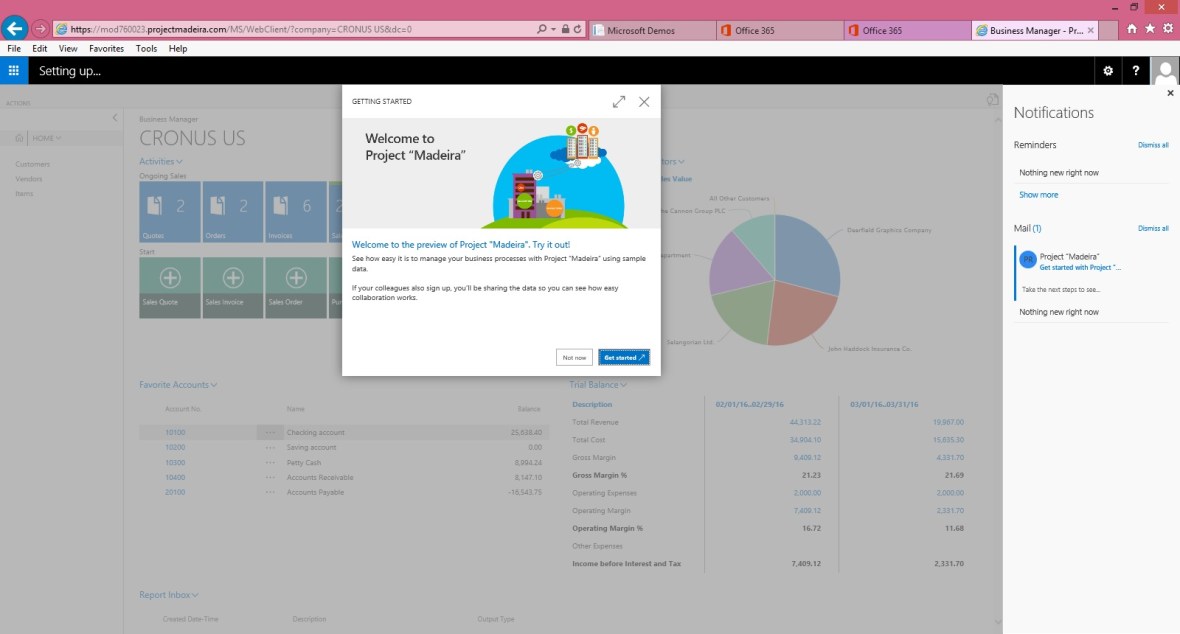The width and height of the screenshot is (1180, 634).
Task: Open the Project Madeira mail notification
Action: click(x=1080, y=262)
